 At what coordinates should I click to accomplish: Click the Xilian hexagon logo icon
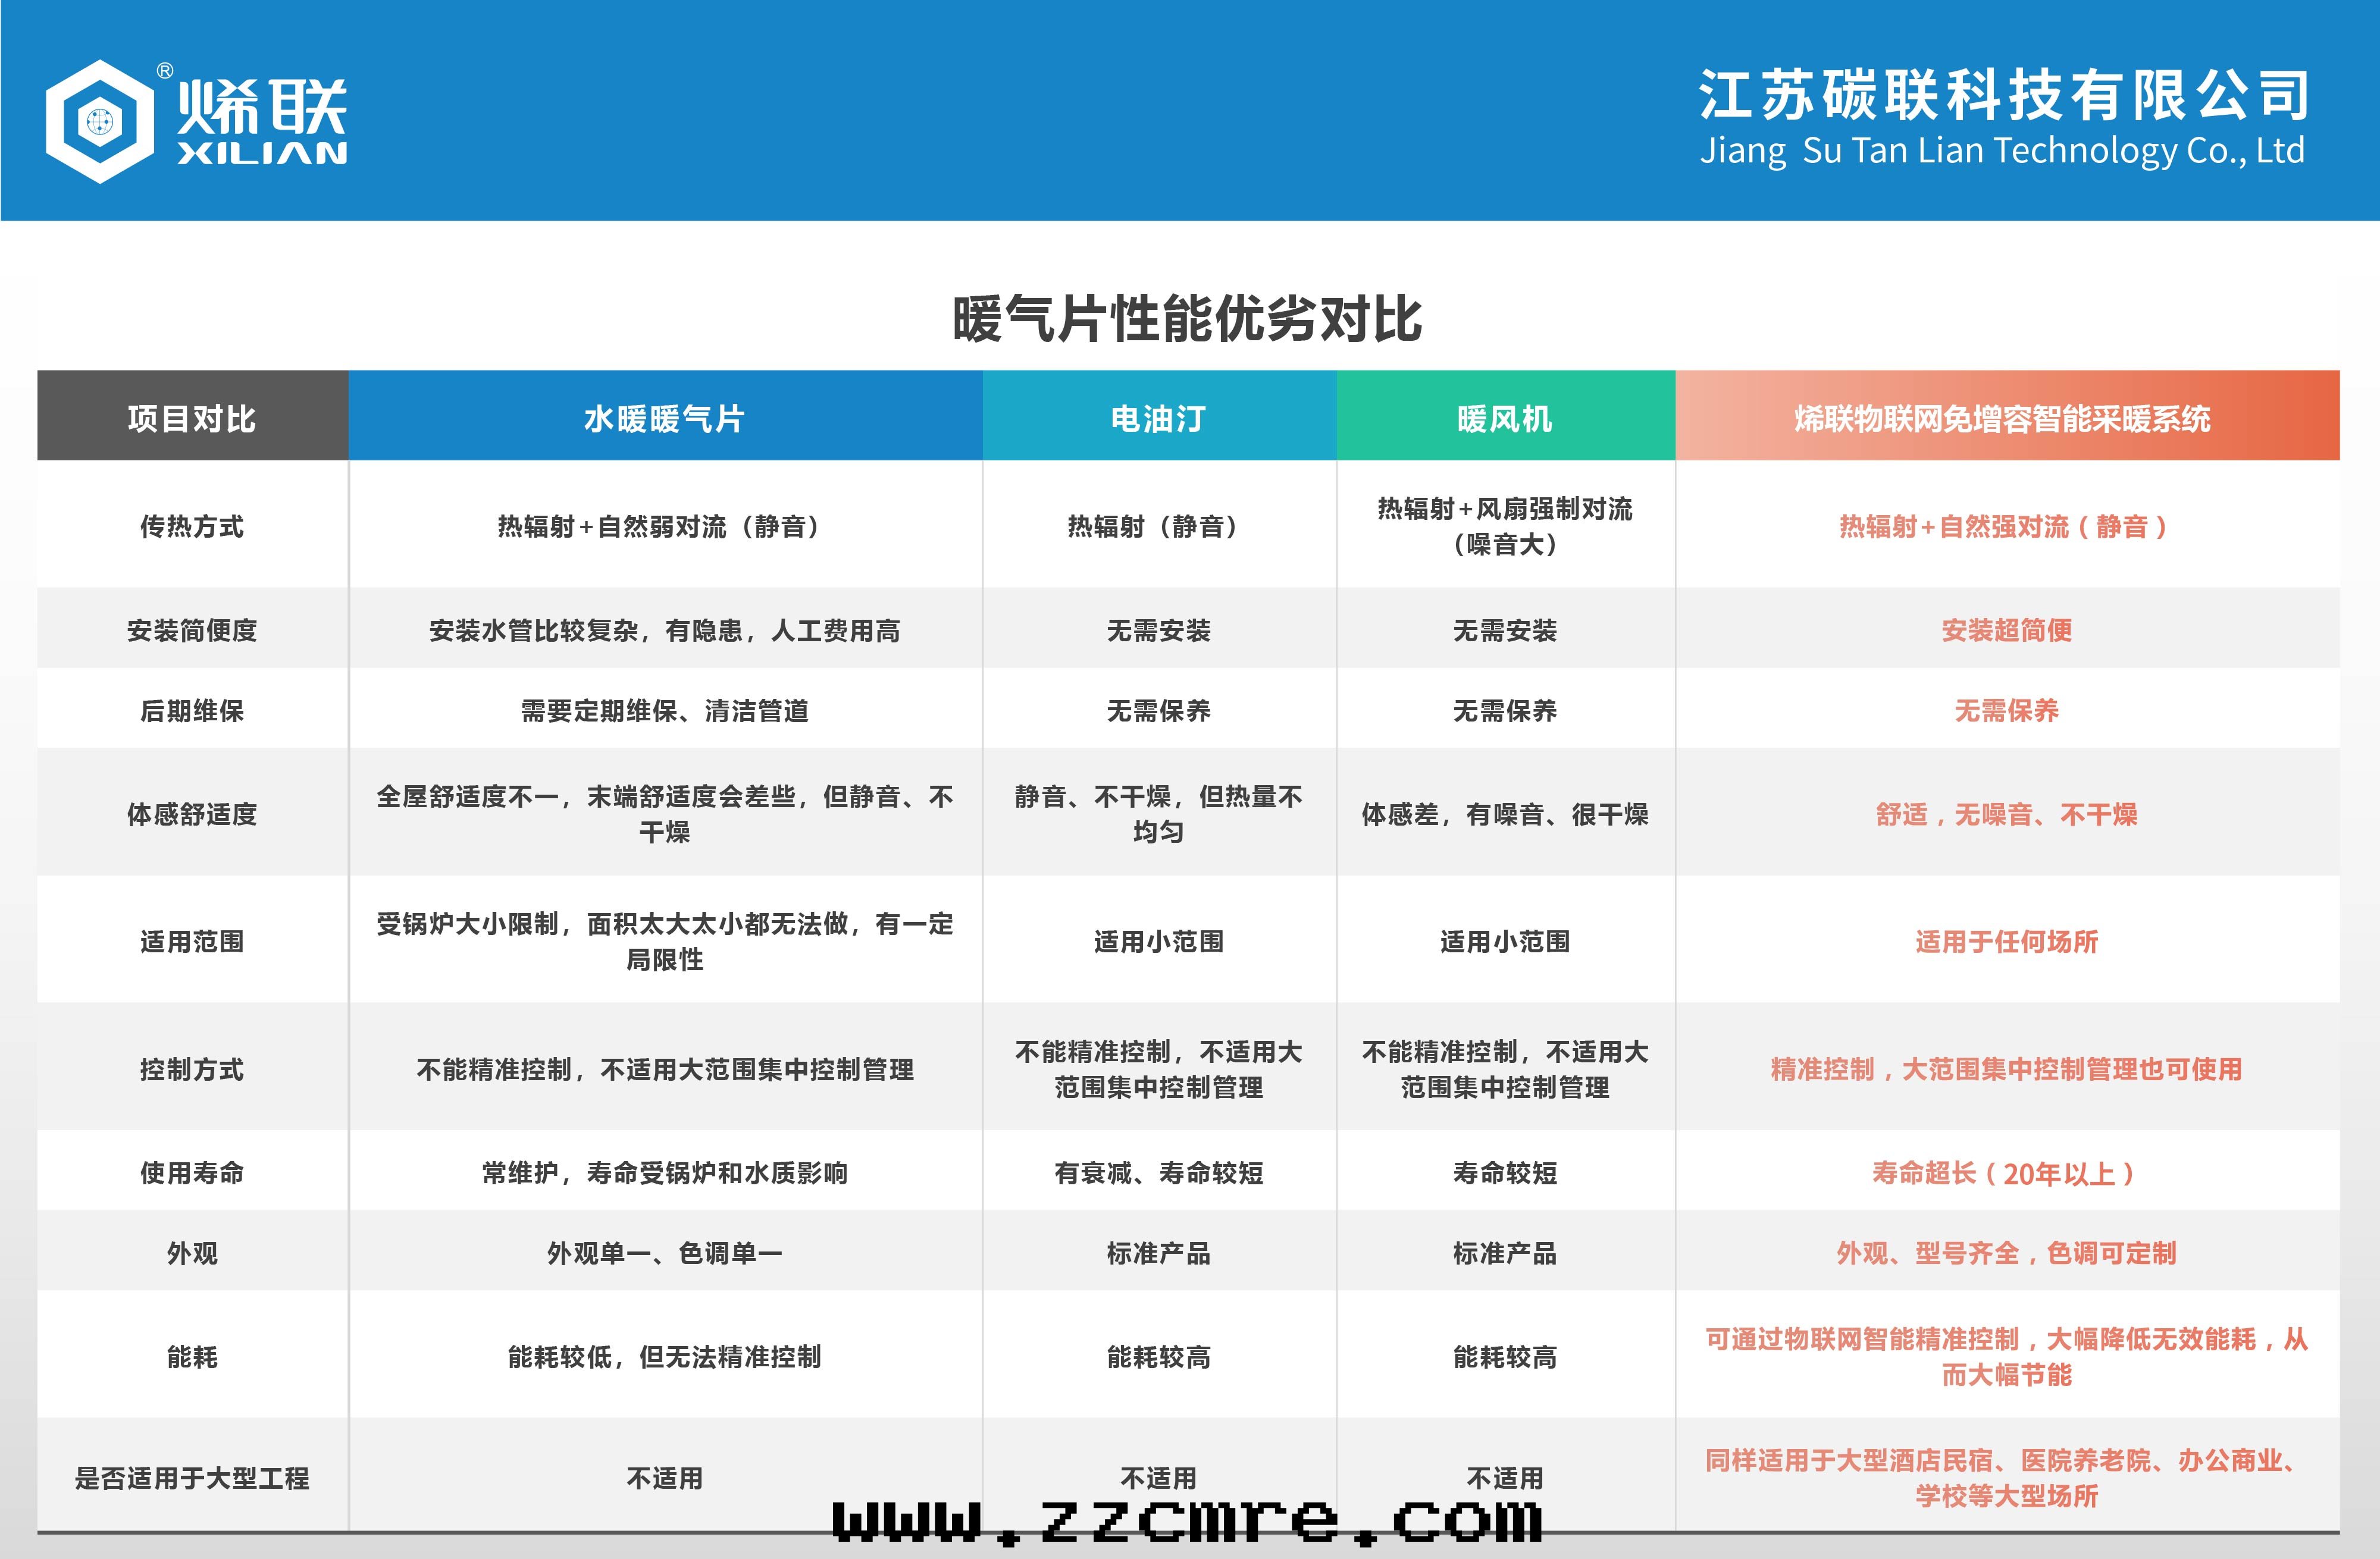click(x=99, y=122)
